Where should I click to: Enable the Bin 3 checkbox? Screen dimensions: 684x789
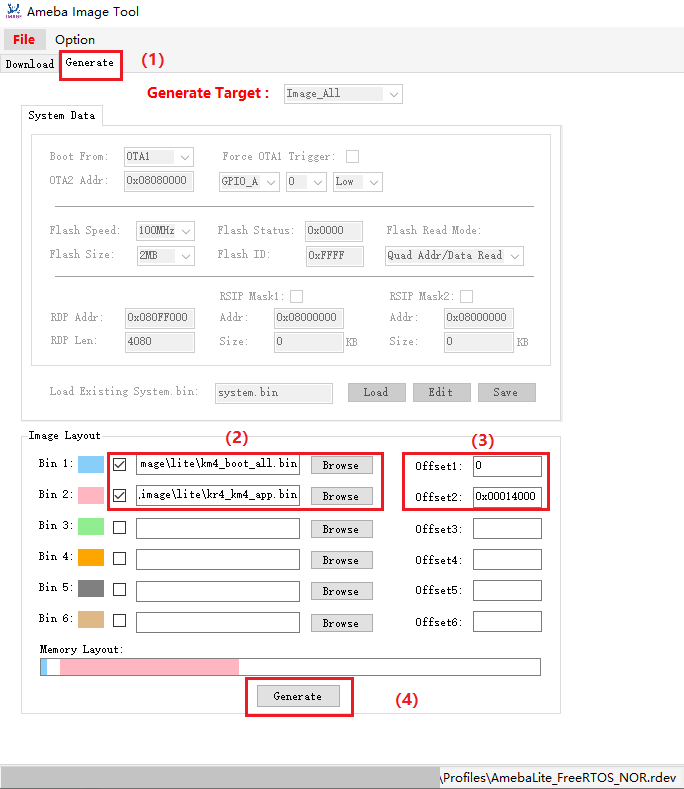(120, 528)
